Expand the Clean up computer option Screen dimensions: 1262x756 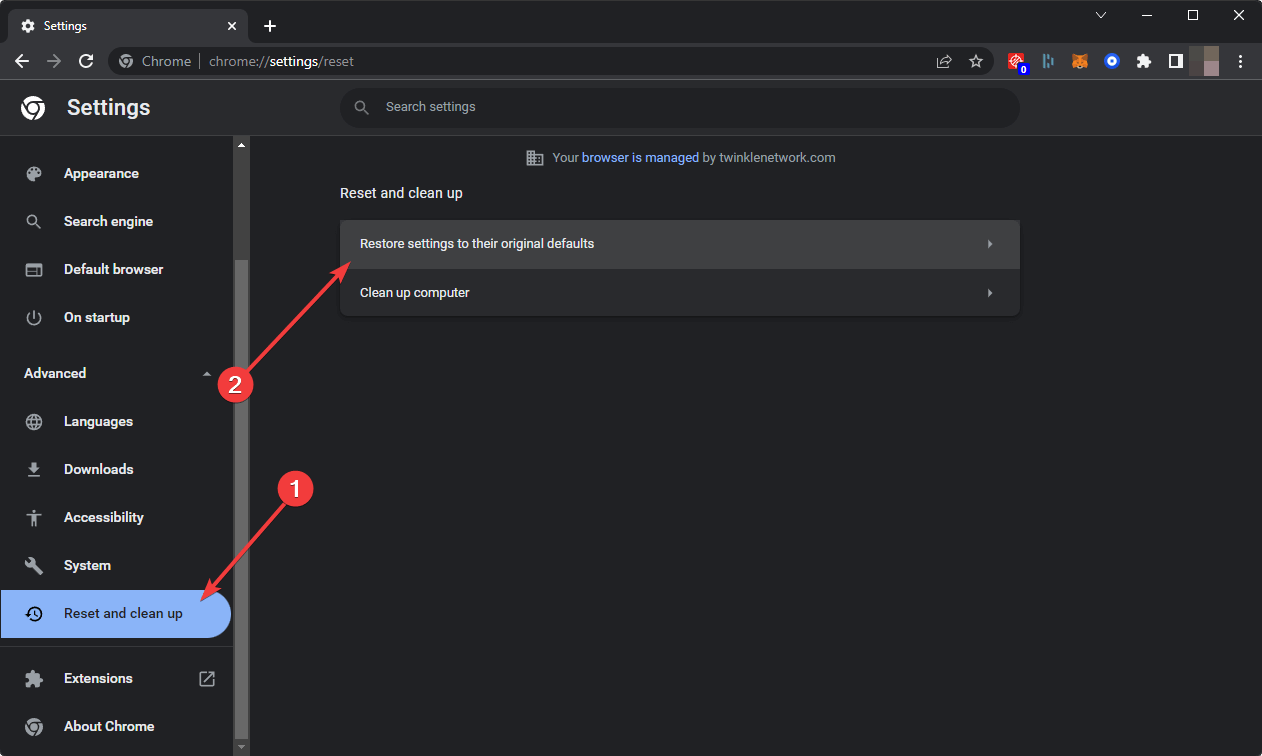click(x=680, y=292)
